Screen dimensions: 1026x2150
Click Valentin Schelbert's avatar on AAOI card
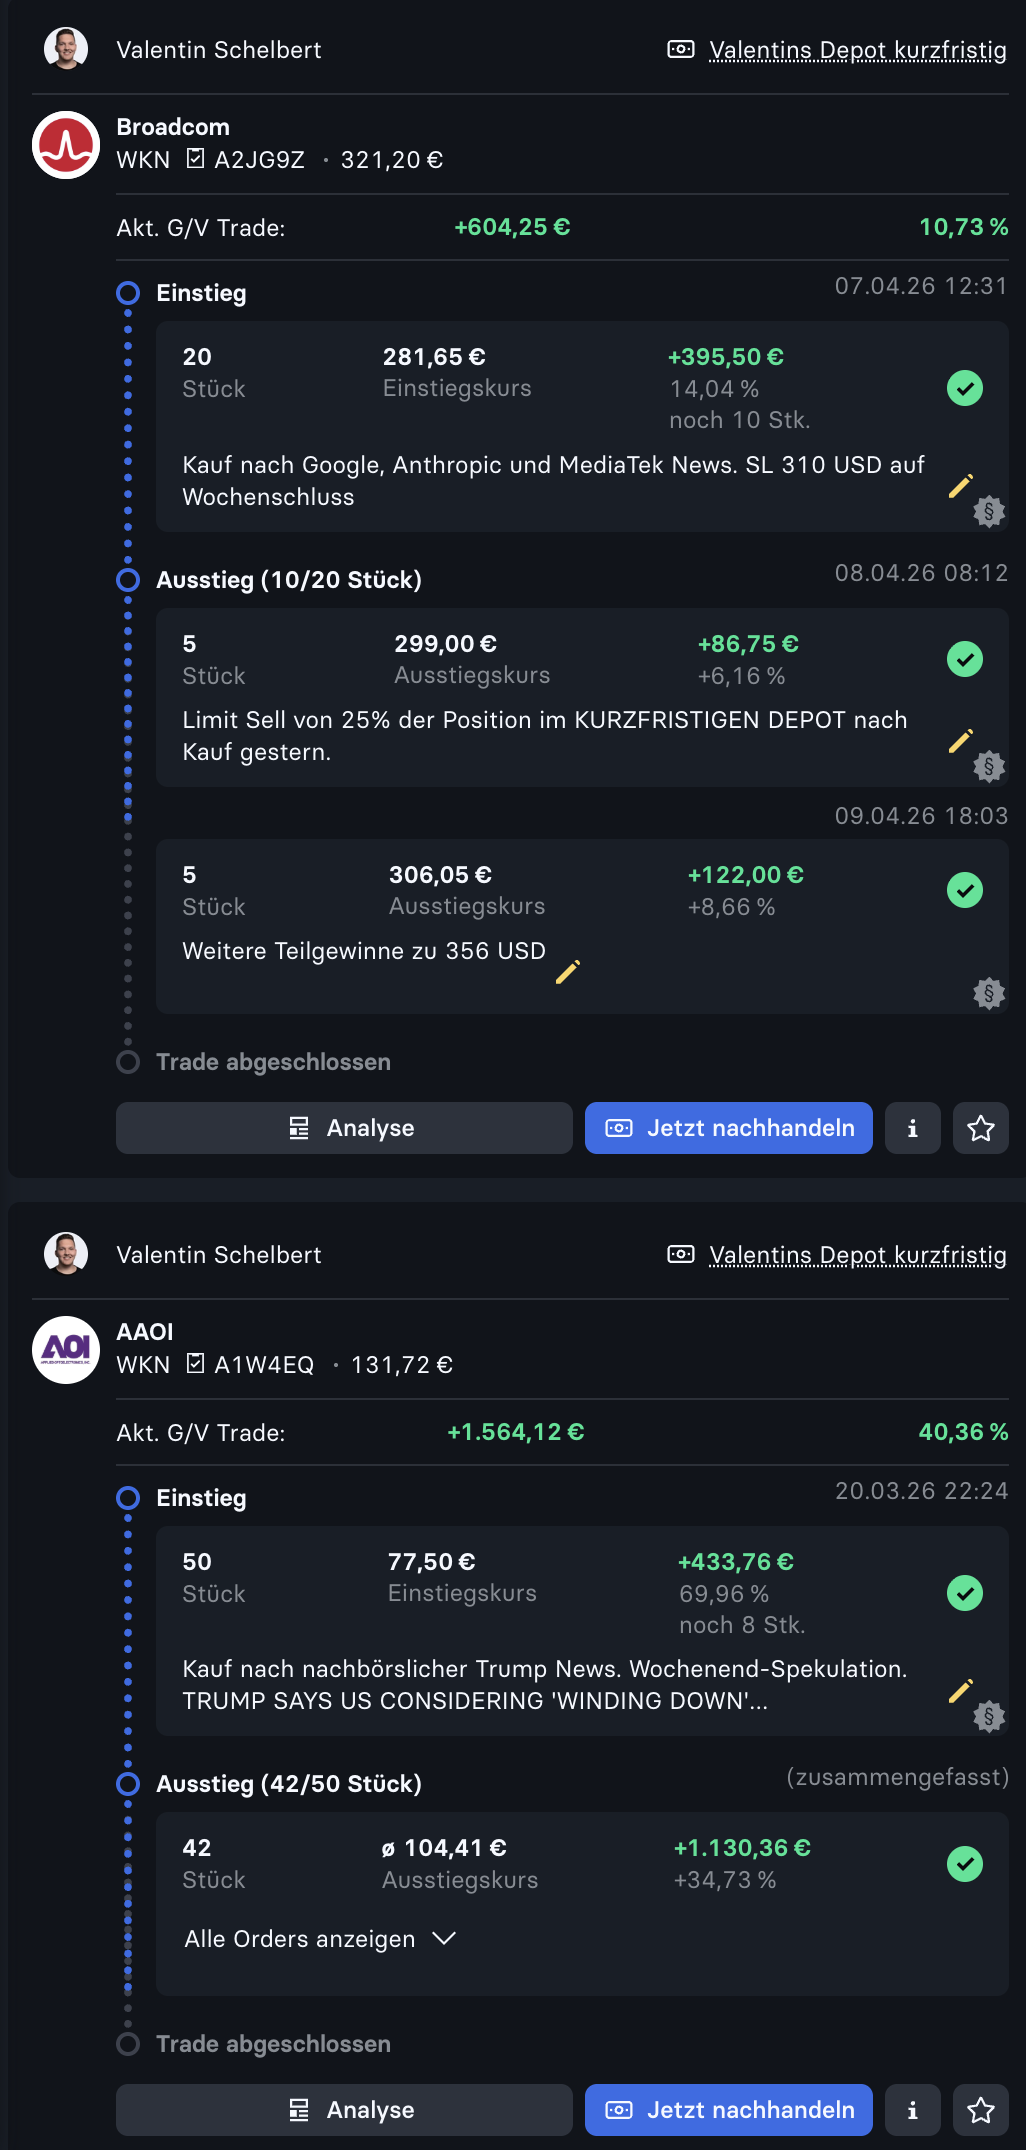click(66, 1254)
